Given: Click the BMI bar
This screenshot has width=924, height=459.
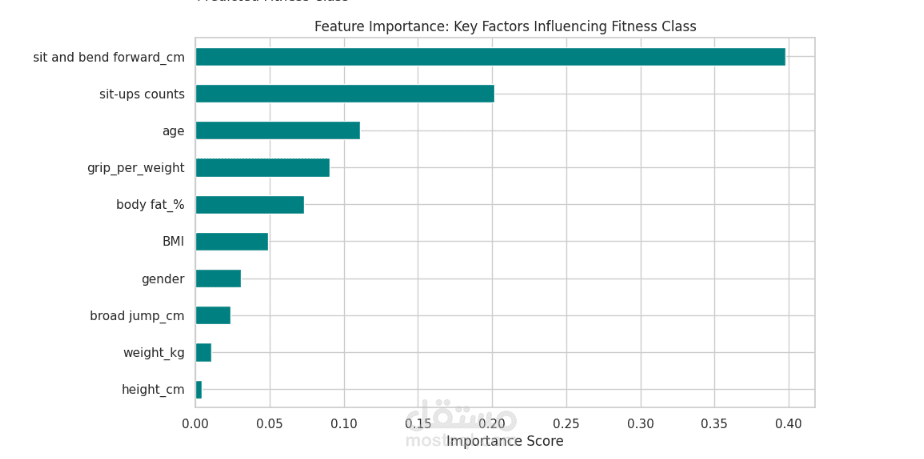Looking at the screenshot, I should click(232, 242).
